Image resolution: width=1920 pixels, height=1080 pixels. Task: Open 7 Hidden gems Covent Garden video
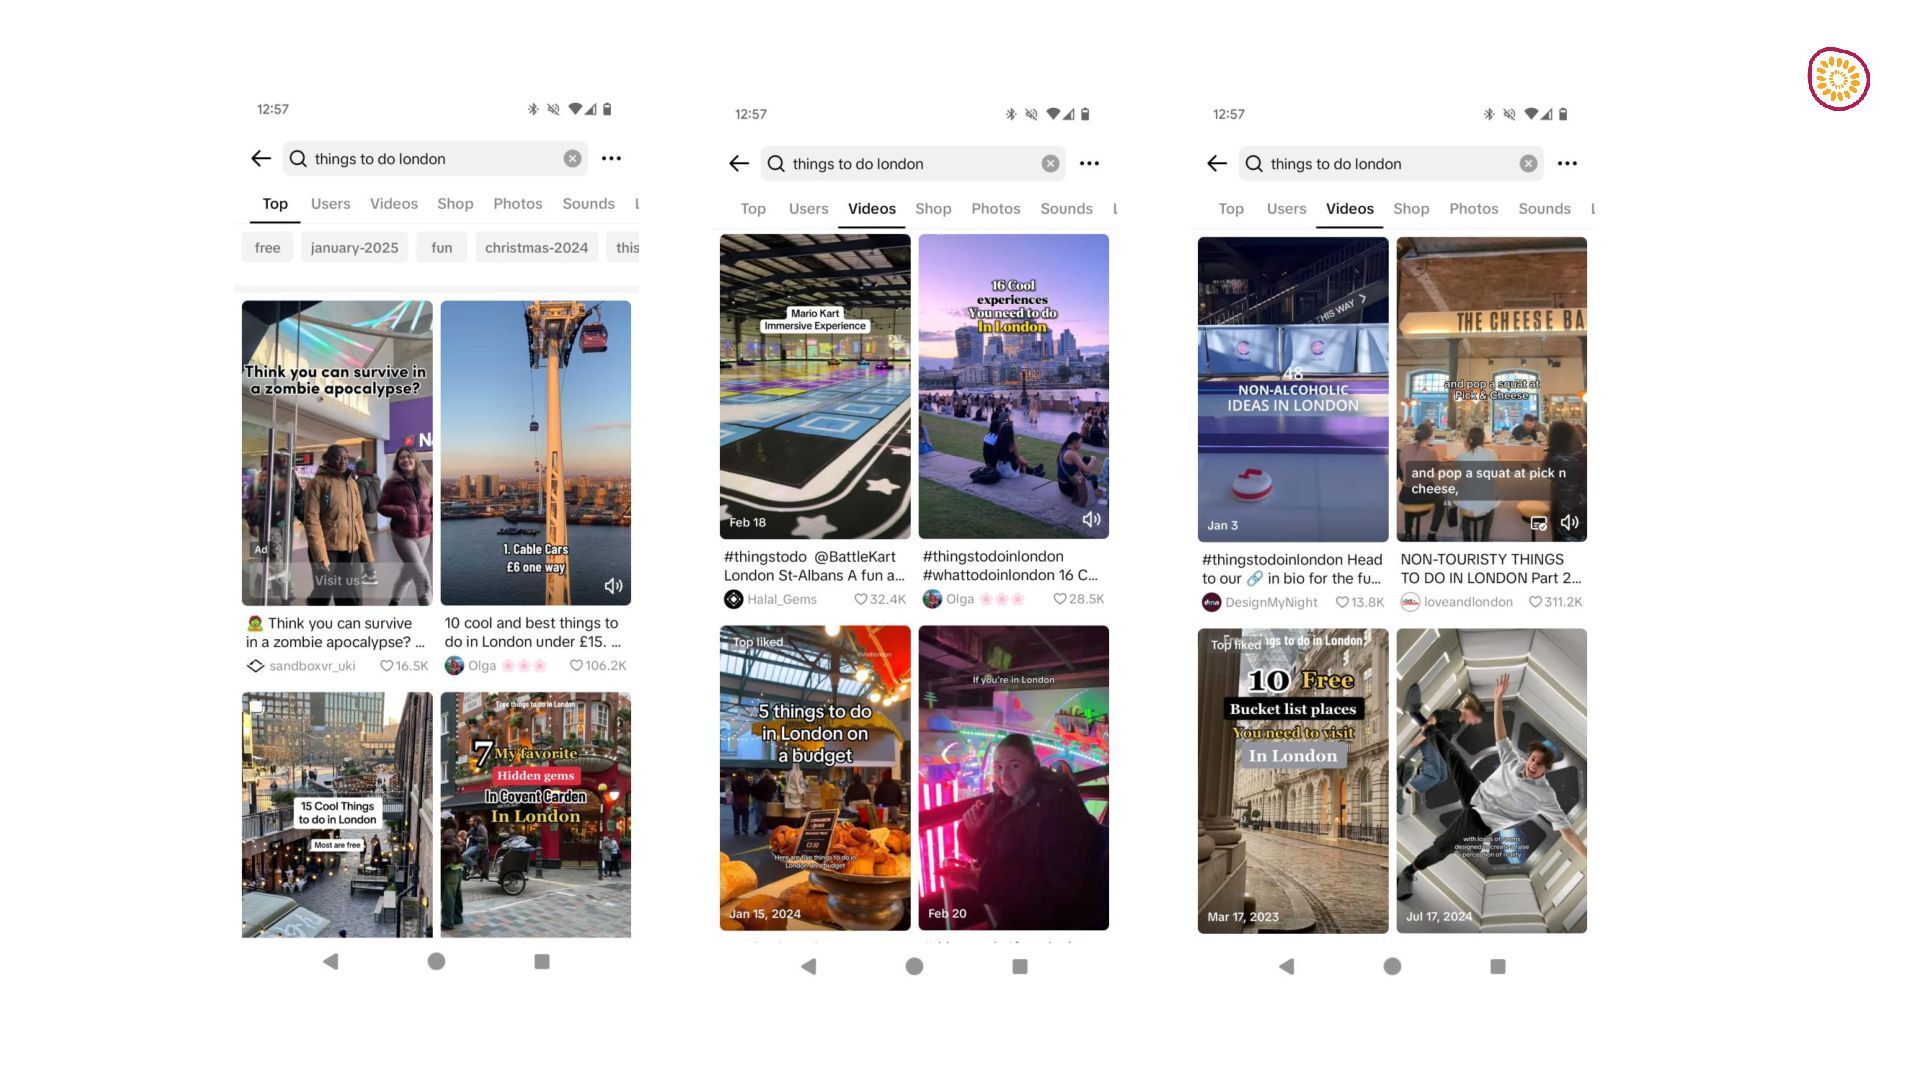coord(536,815)
